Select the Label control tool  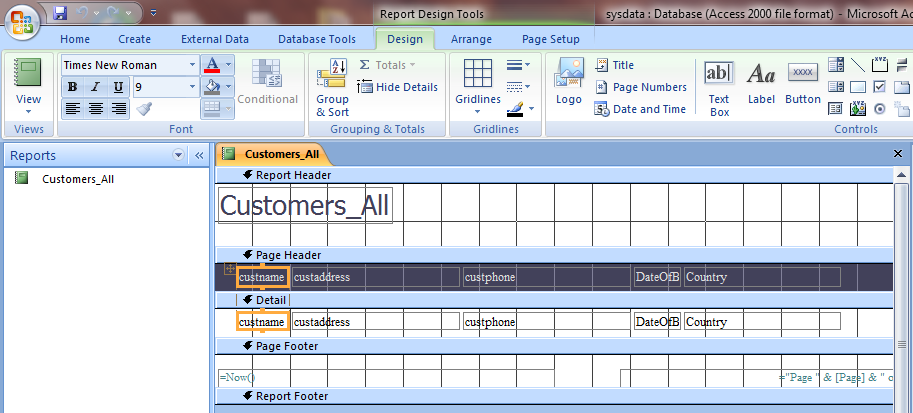point(761,83)
